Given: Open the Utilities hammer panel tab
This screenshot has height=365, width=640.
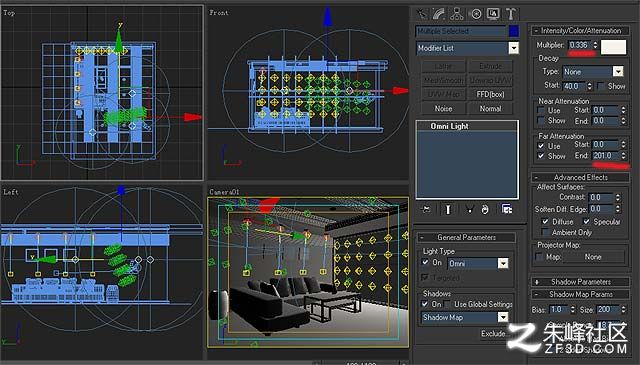Looking at the screenshot, I should tap(511, 14).
